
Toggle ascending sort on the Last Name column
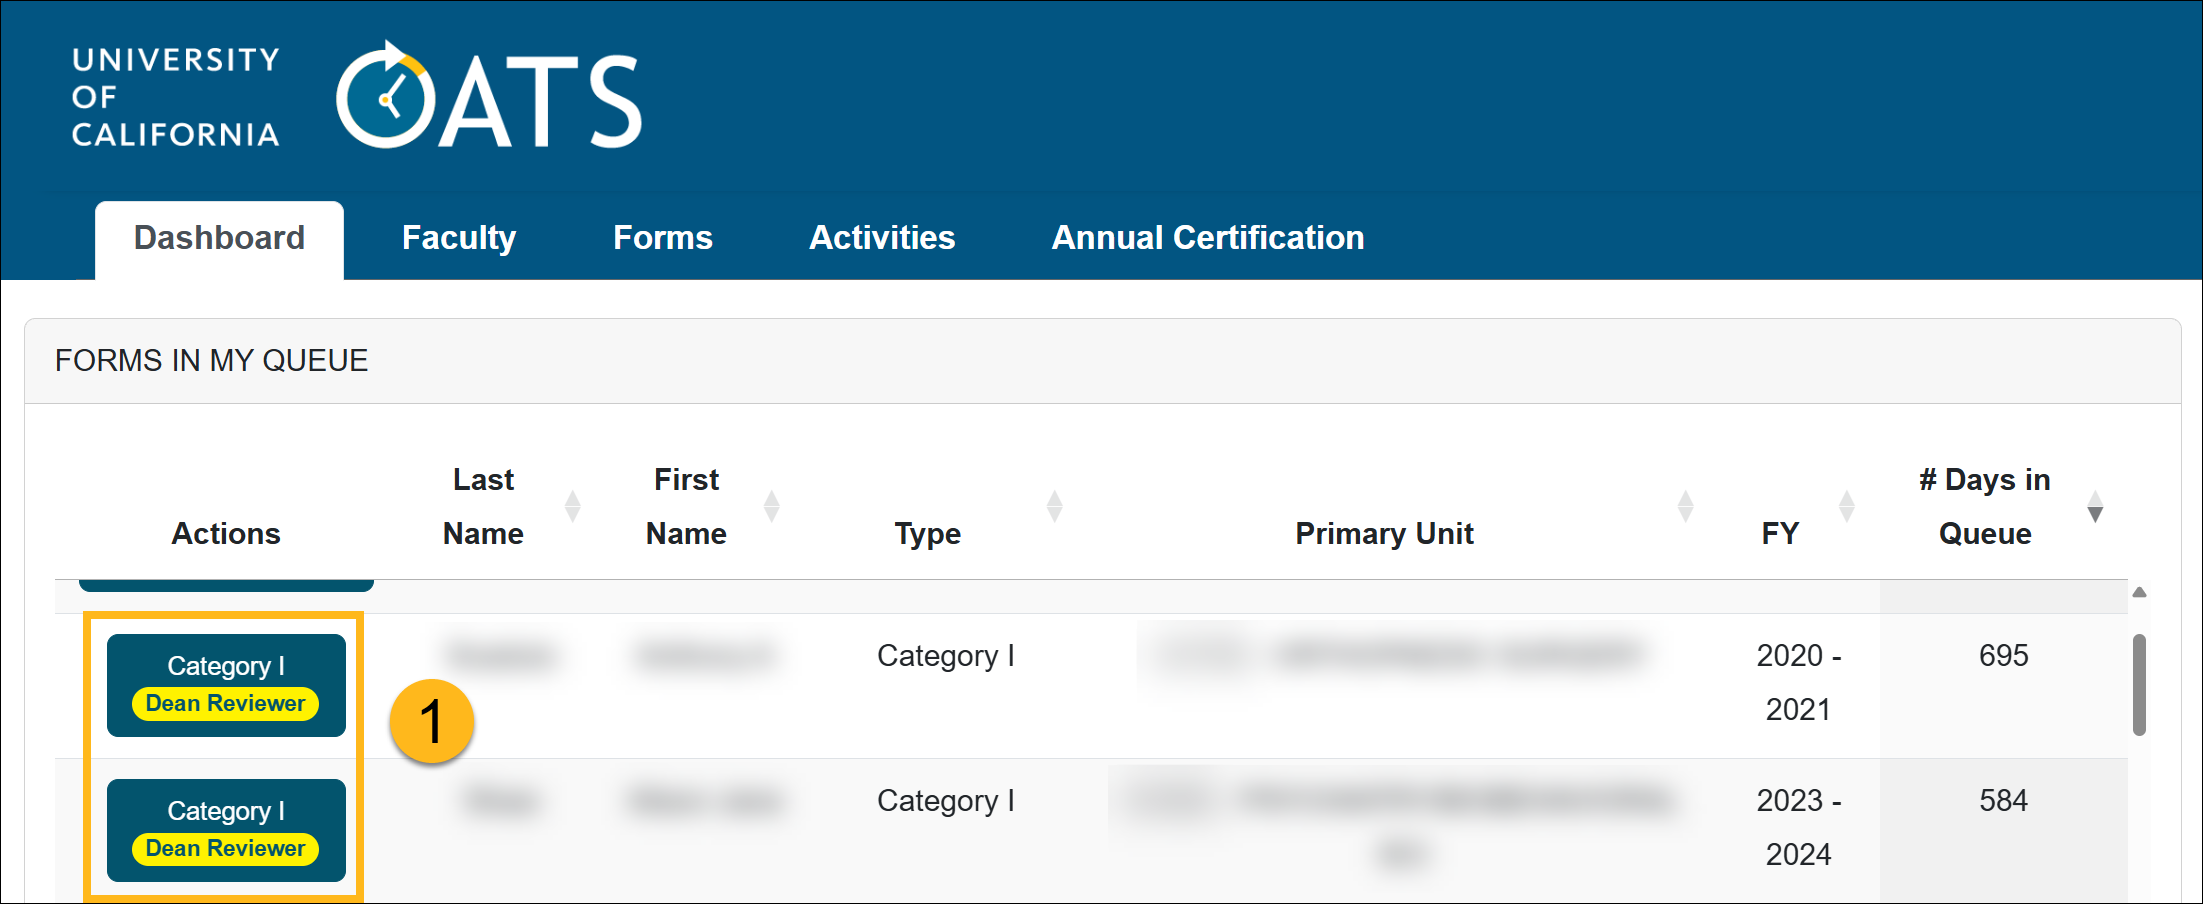(x=572, y=506)
